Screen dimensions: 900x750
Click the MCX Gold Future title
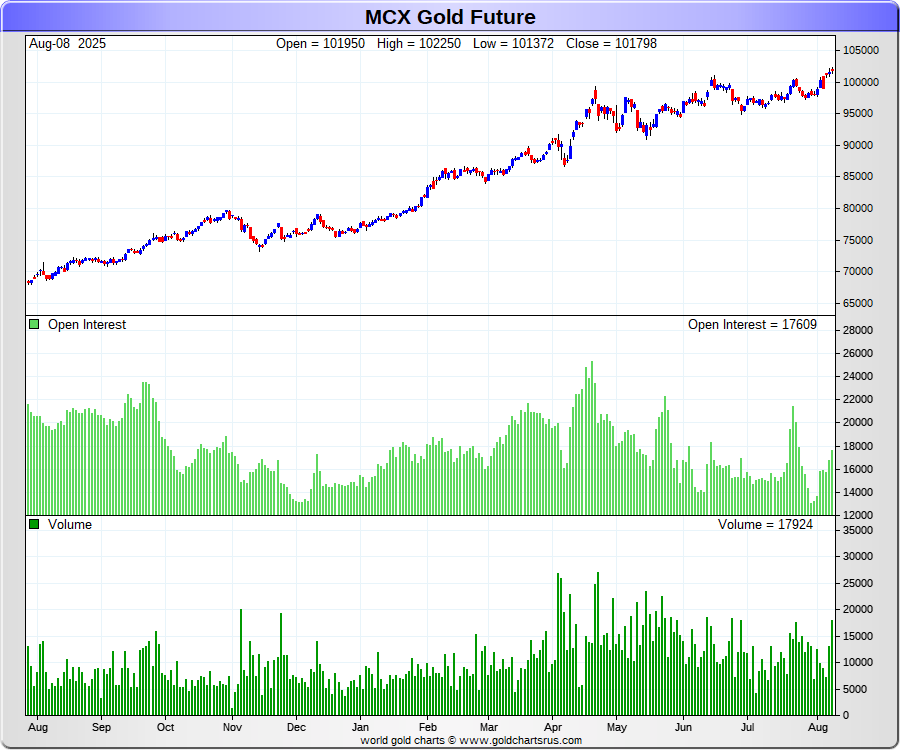450,17
